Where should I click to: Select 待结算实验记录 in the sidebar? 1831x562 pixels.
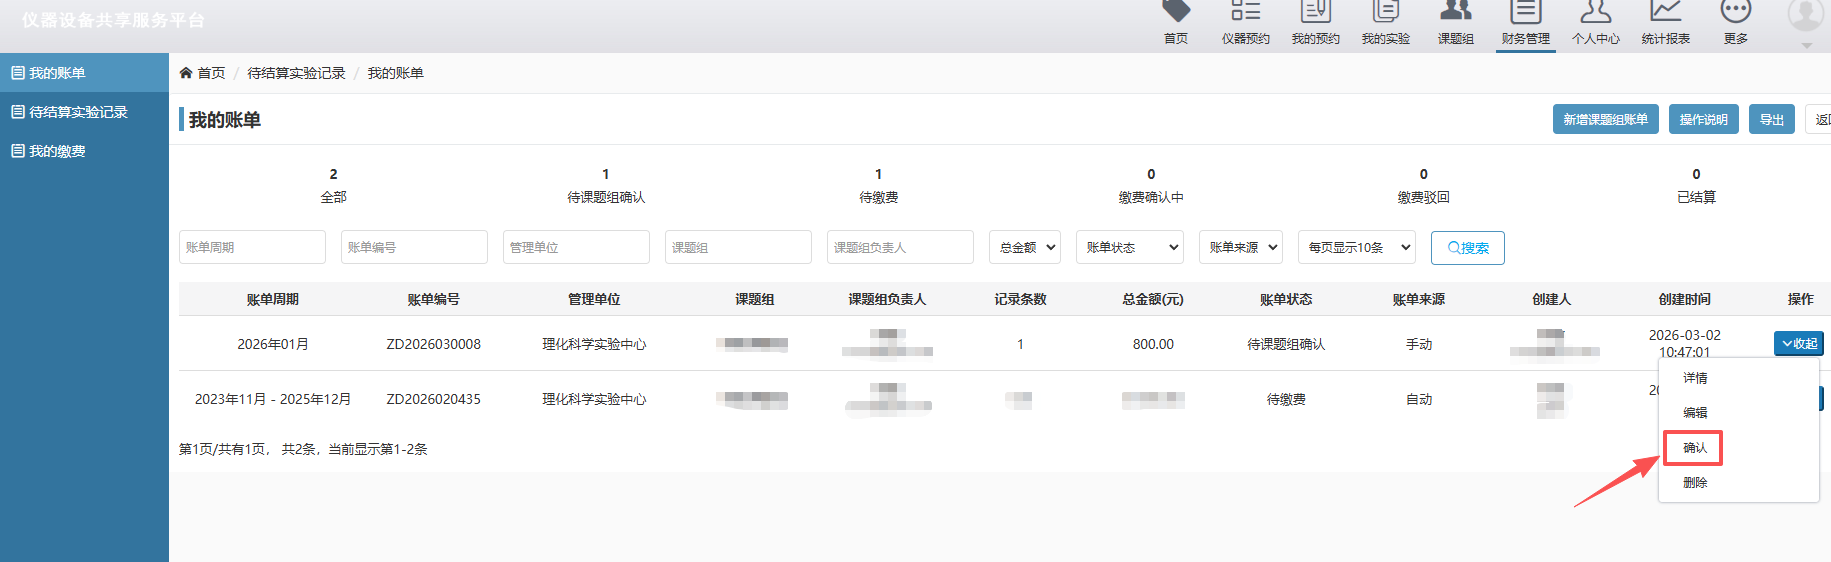point(78,112)
